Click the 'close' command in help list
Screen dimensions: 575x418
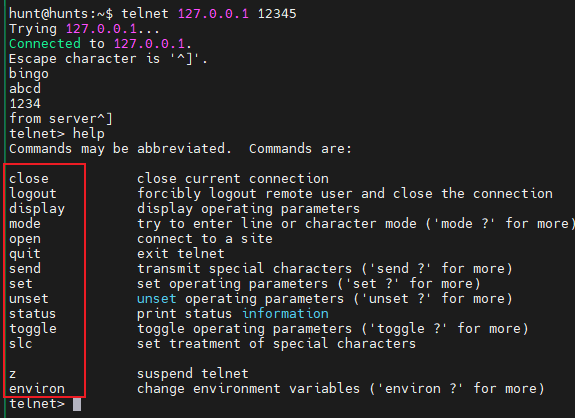(29, 179)
